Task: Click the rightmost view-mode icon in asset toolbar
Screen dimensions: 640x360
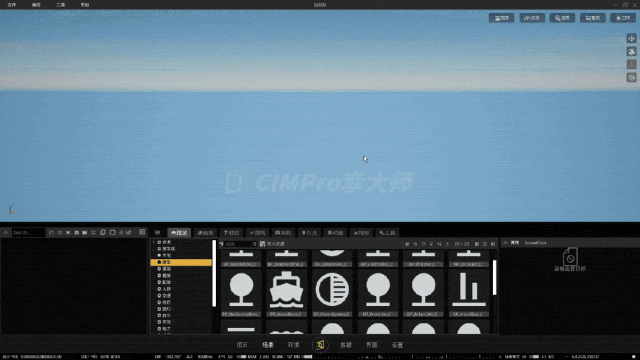Action: click(493, 244)
